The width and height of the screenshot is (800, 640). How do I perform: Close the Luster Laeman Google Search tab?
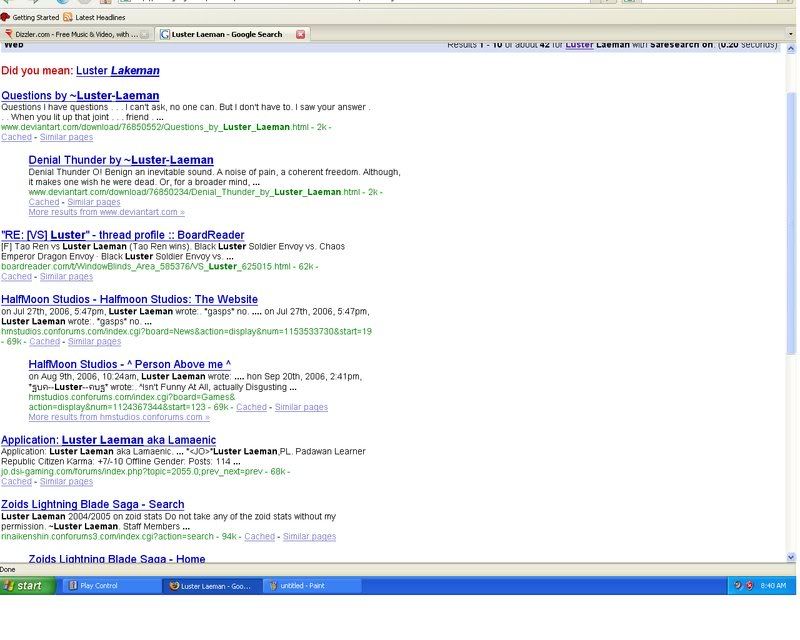(301, 34)
